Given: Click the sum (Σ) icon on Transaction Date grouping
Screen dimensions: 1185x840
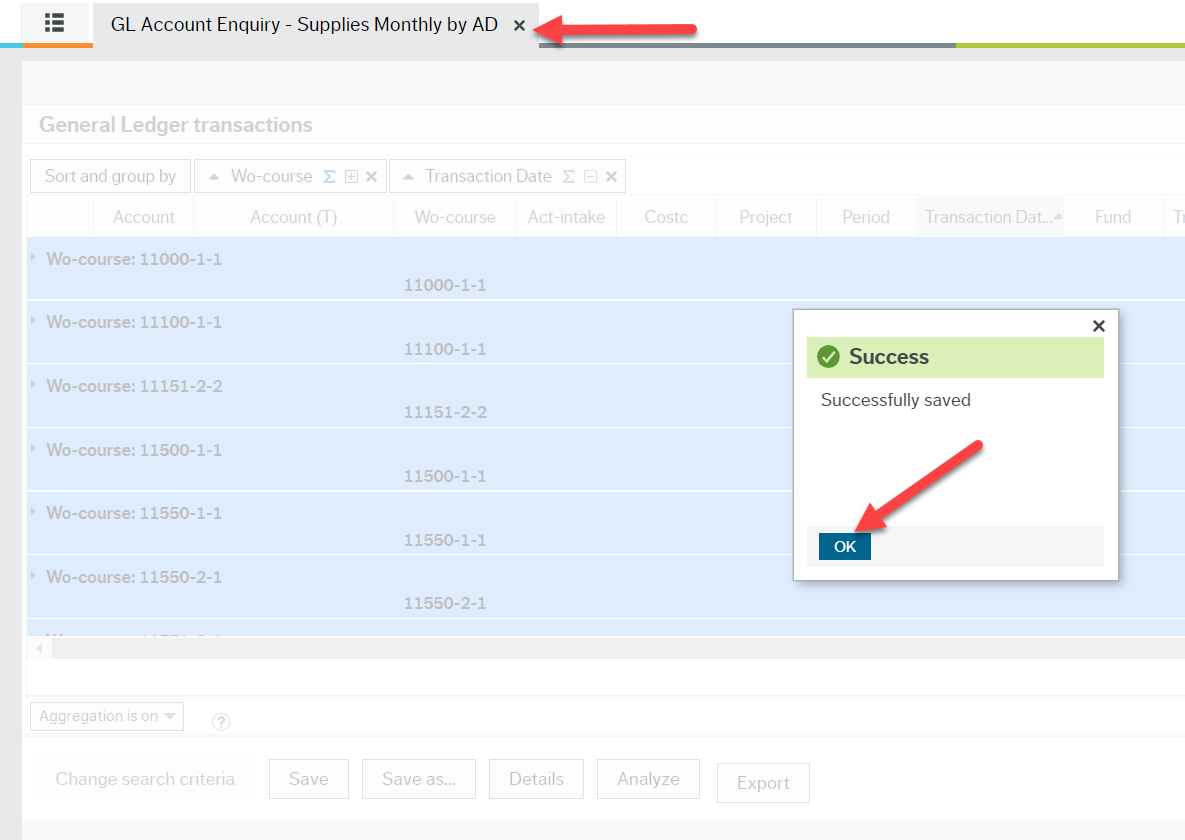Looking at the screenshot, I should click(x=568, y=175).
